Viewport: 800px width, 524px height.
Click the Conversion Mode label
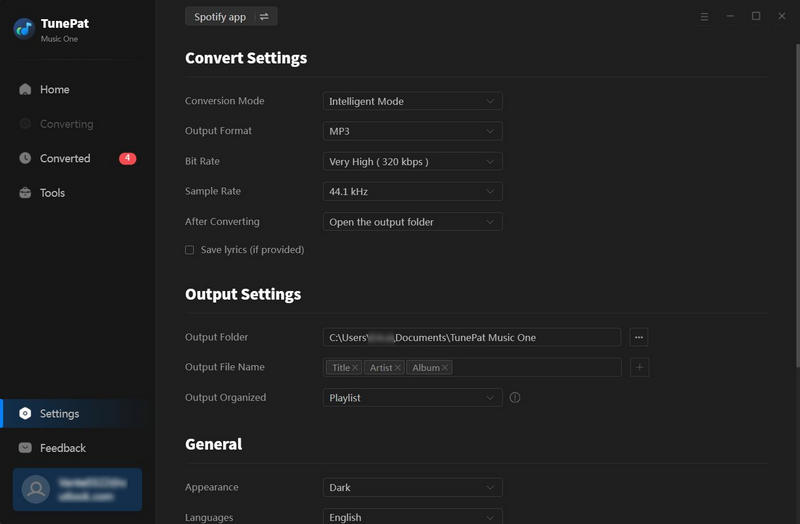point(224,101)
